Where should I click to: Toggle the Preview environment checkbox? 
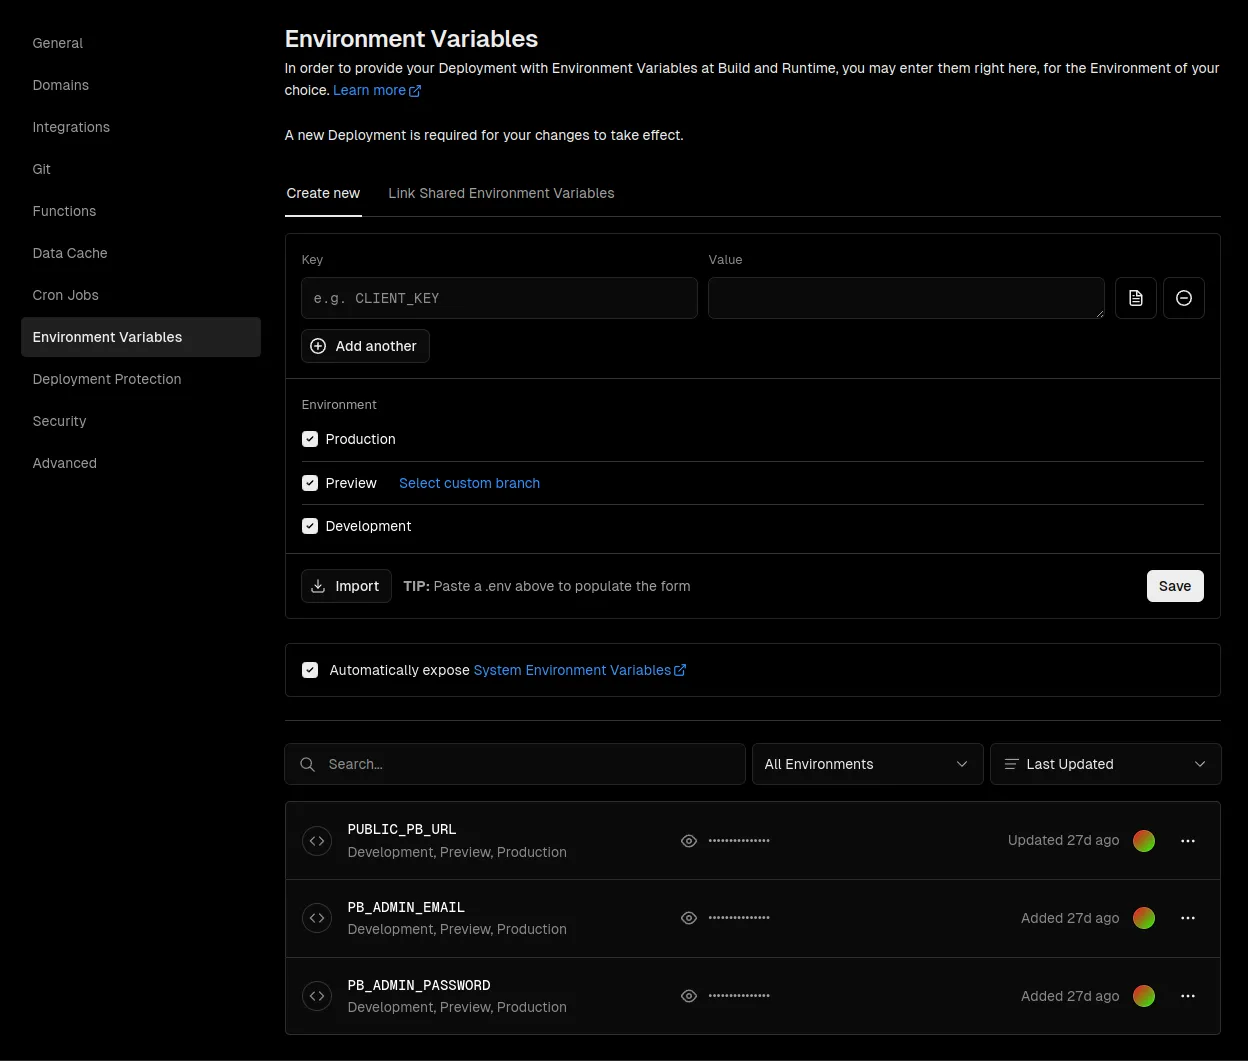[310, 483]
